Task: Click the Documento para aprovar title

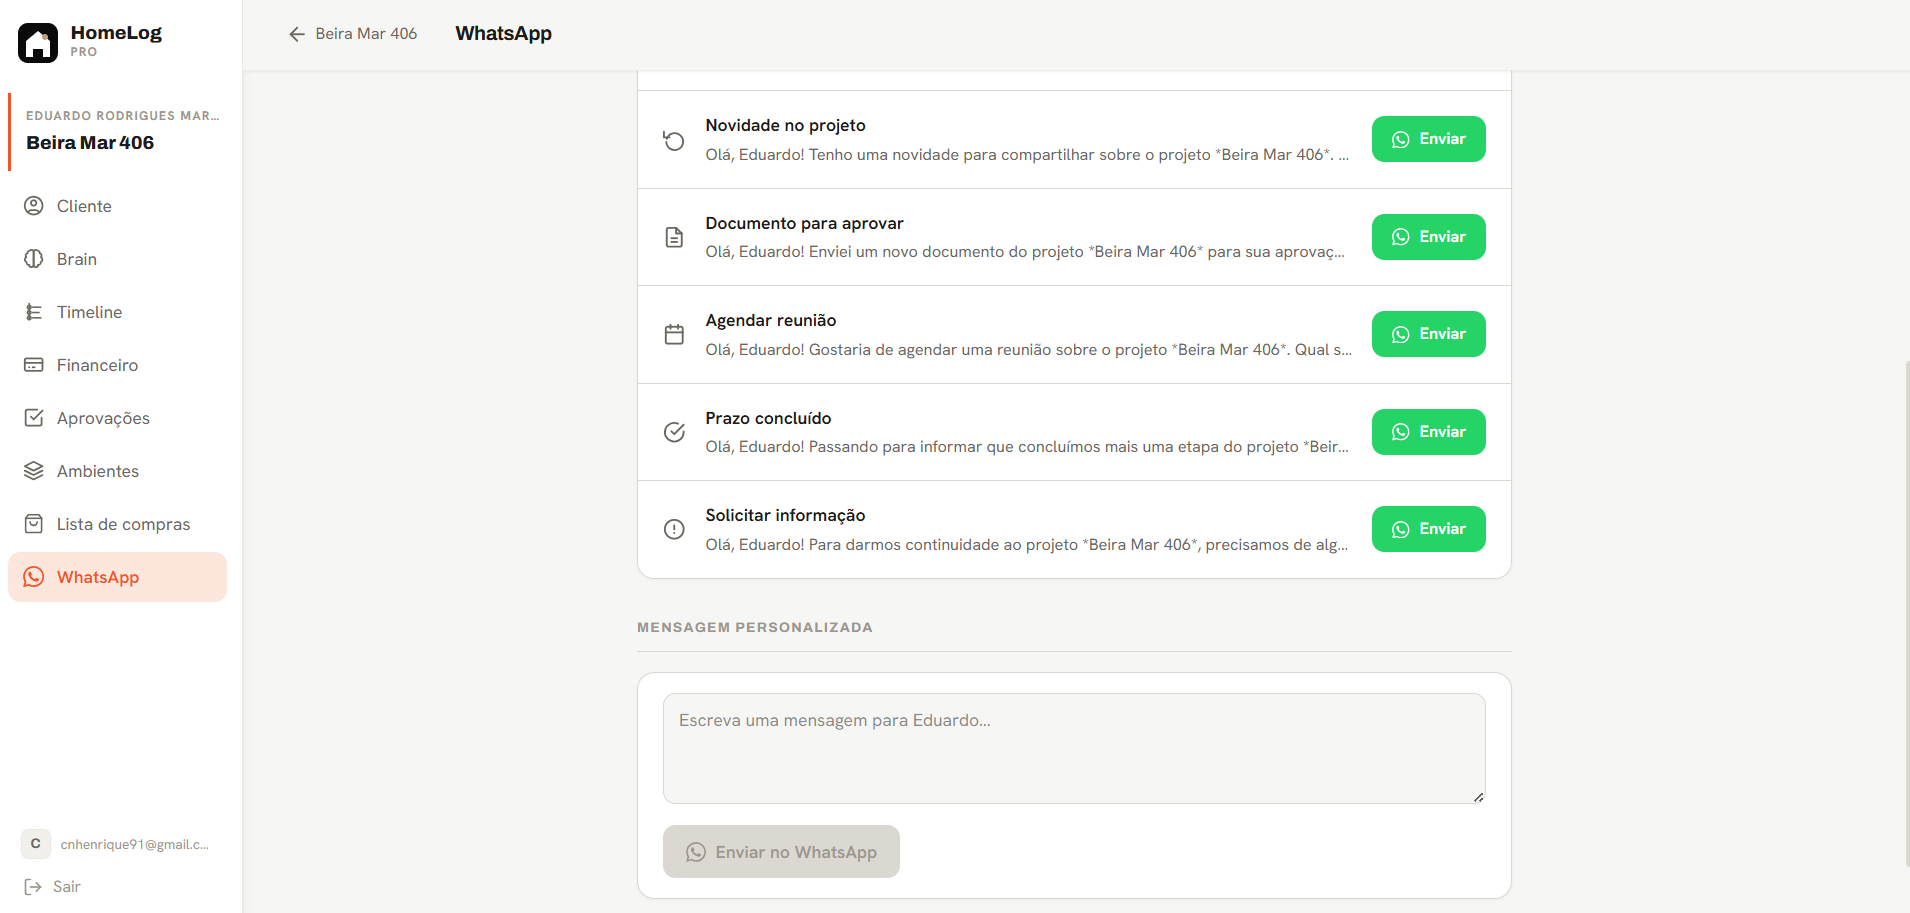Action: pos(804,223)
